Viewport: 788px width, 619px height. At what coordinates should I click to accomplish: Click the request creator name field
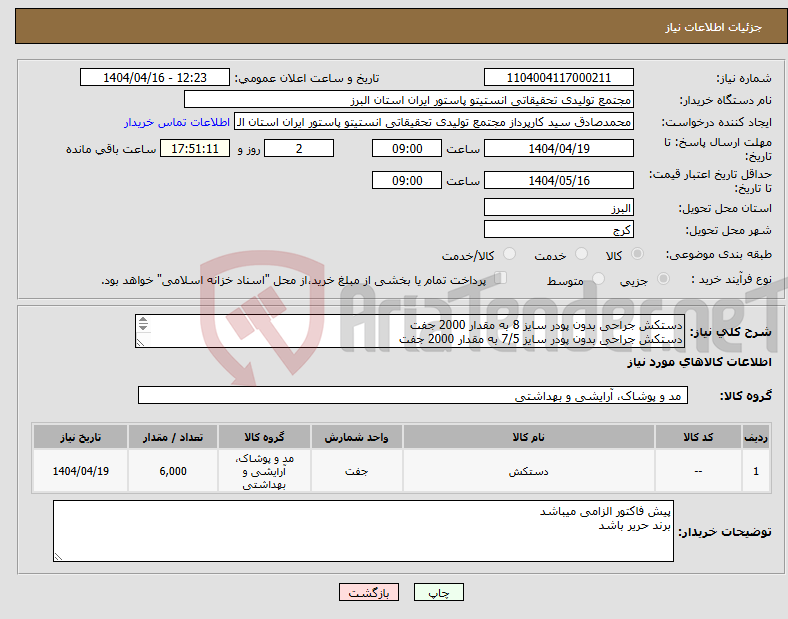point(434,122)
